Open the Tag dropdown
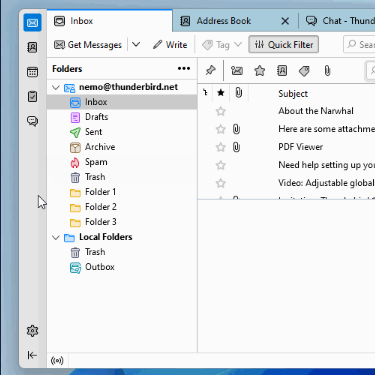375x375 pixels. 222,45
